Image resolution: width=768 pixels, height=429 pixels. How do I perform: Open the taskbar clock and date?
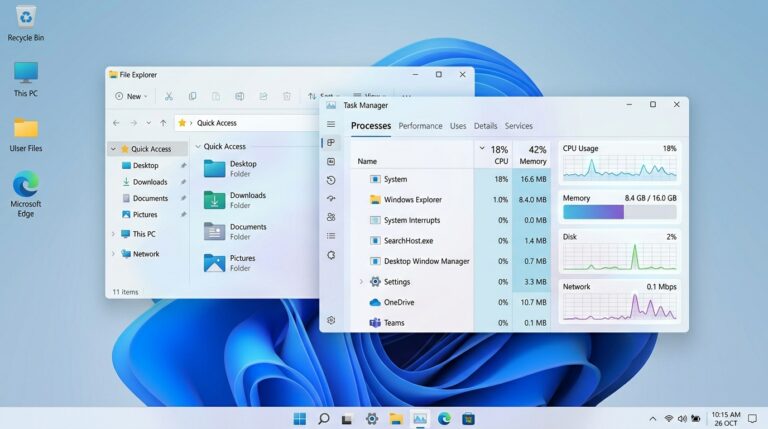(726, 419)
